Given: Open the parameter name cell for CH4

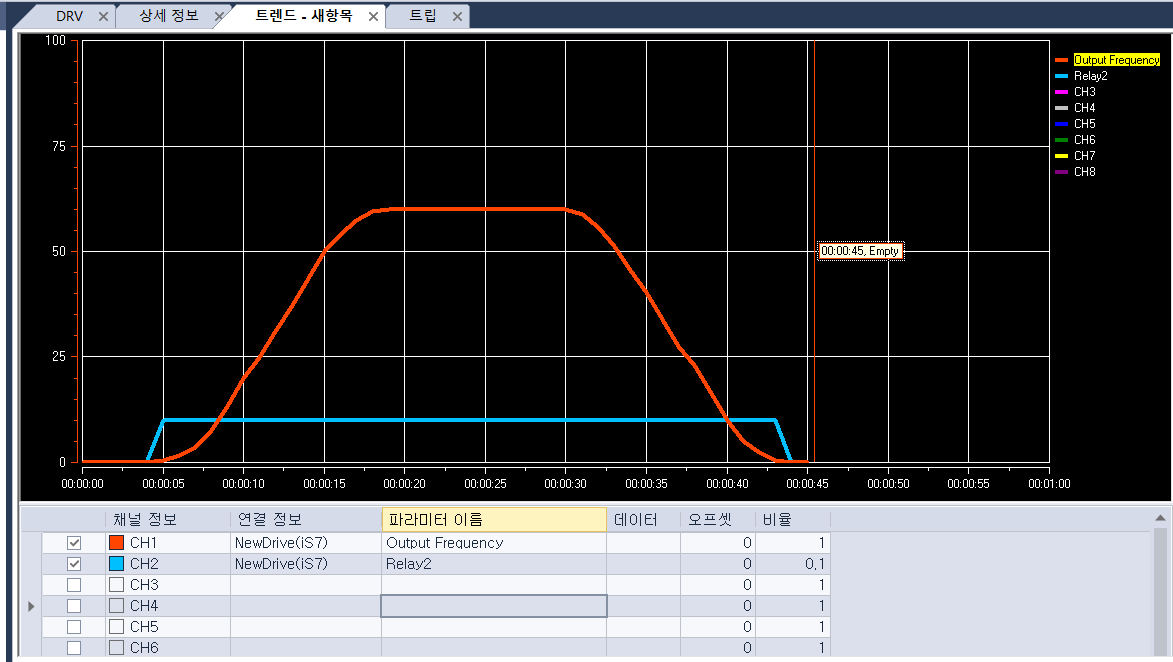Looking at the screenshot, I should 492,605.
